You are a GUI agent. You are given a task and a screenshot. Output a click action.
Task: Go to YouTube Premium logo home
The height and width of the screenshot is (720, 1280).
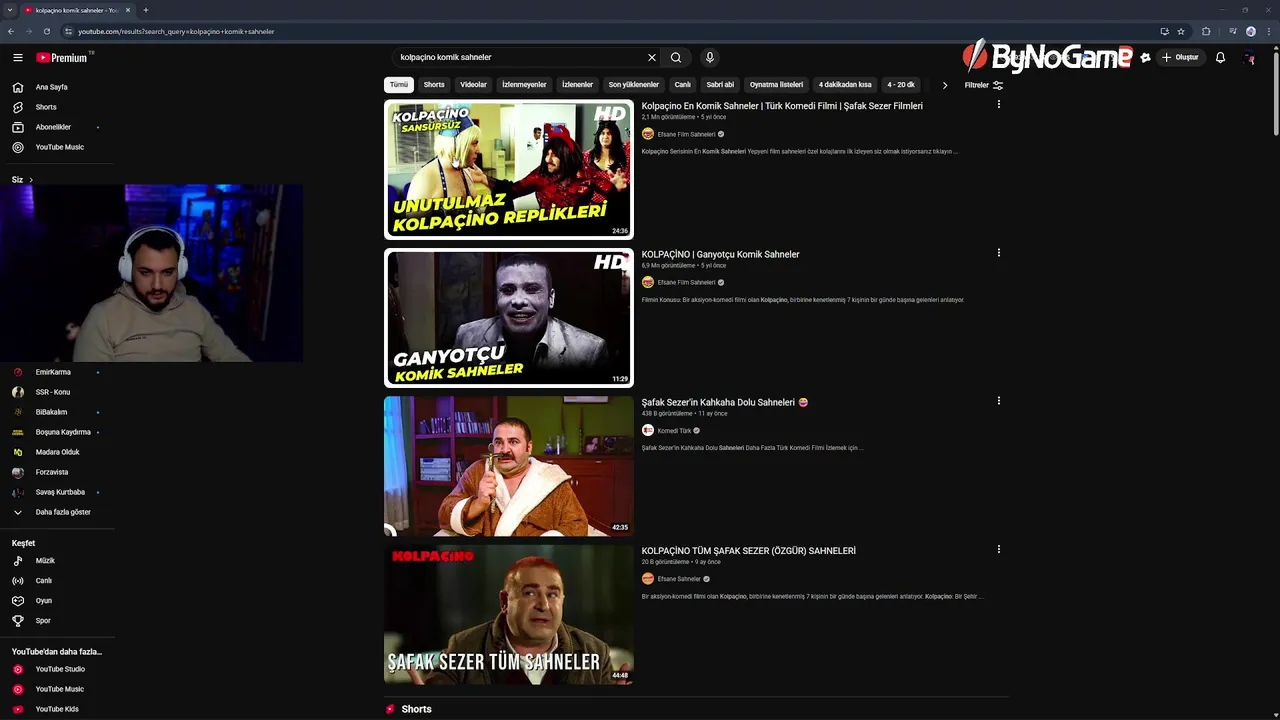(x=62, y=58)
